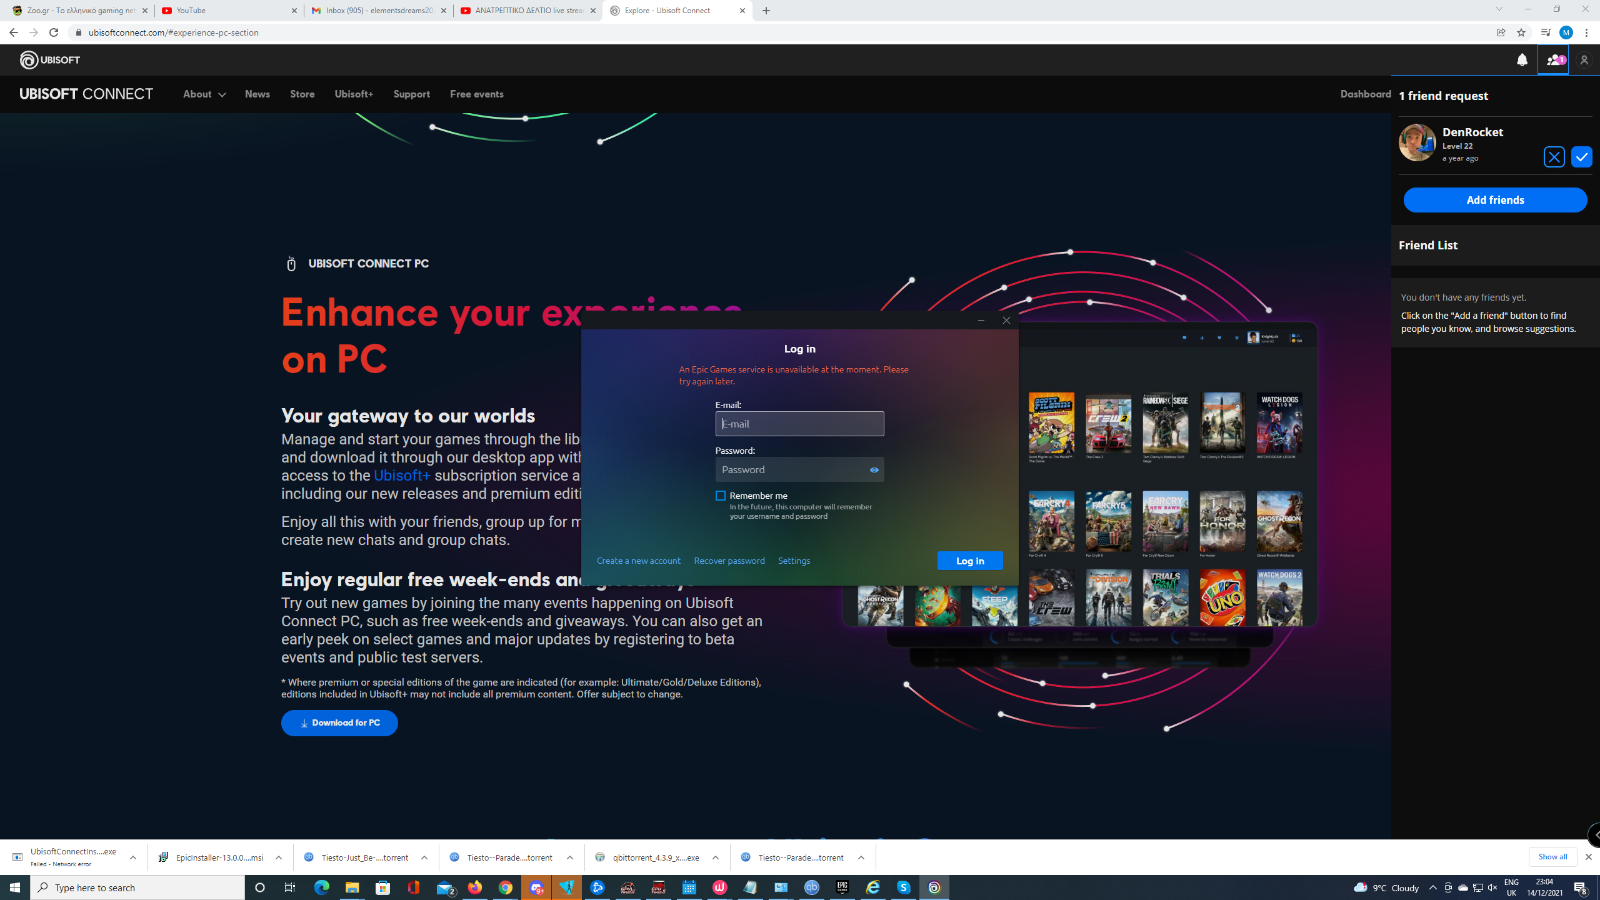This screenshot has height=900, width=1600.
Task: Open Chrome profile avatar M
Action: (x=1566, y=32)
